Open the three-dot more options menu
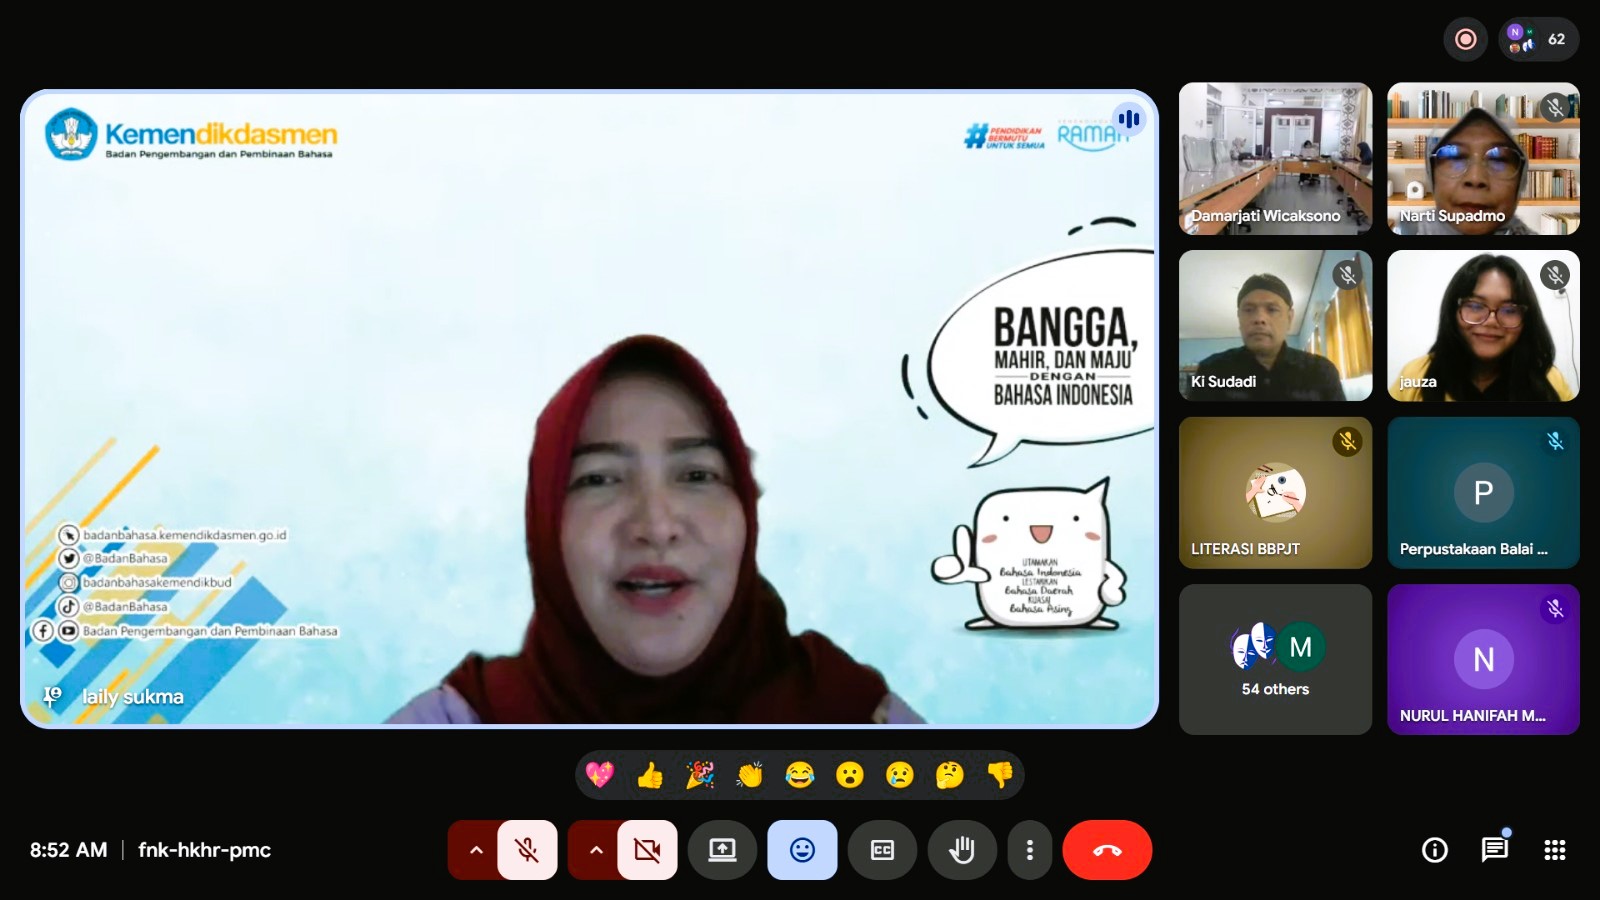Viewport: 1600px width, 900px height. click(x=1030, y=850)
